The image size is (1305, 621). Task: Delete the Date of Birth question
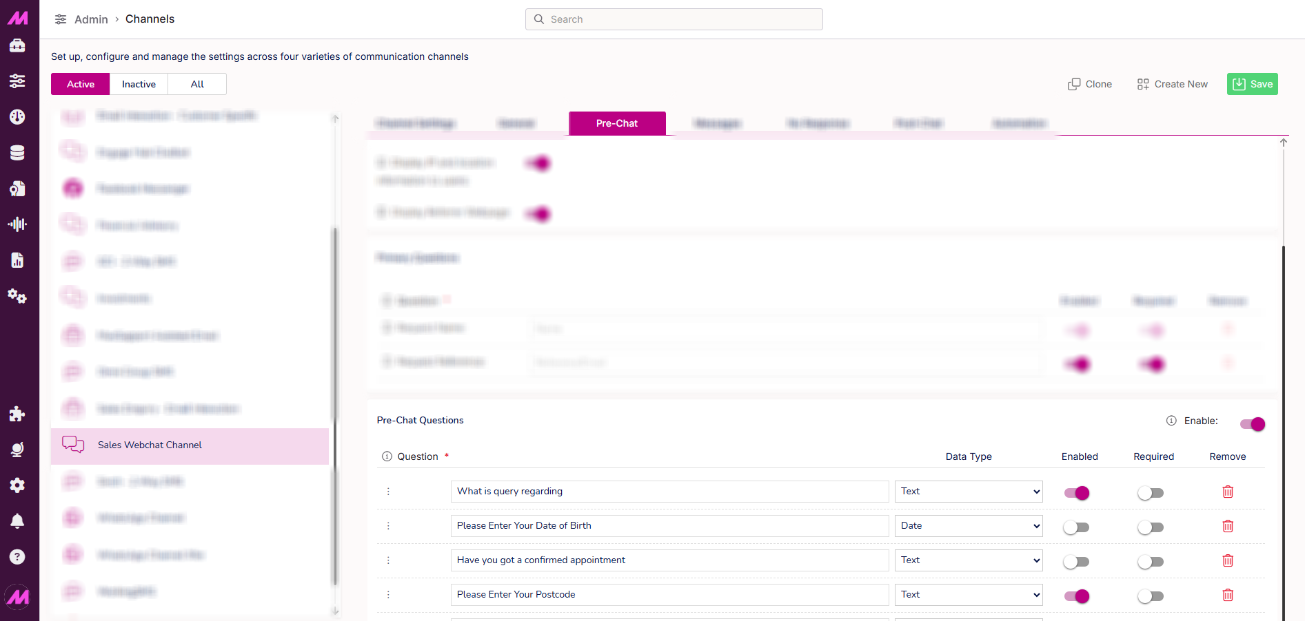(x=1228, y=526)
